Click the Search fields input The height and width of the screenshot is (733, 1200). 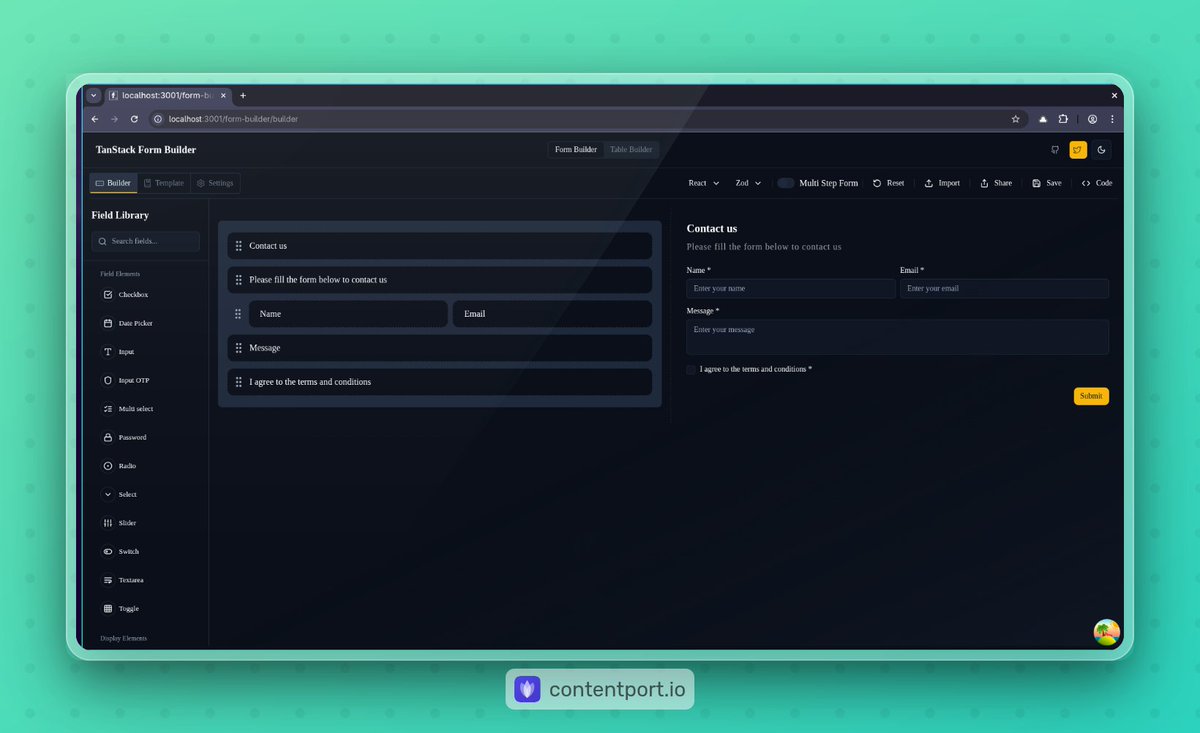[146, 241]
